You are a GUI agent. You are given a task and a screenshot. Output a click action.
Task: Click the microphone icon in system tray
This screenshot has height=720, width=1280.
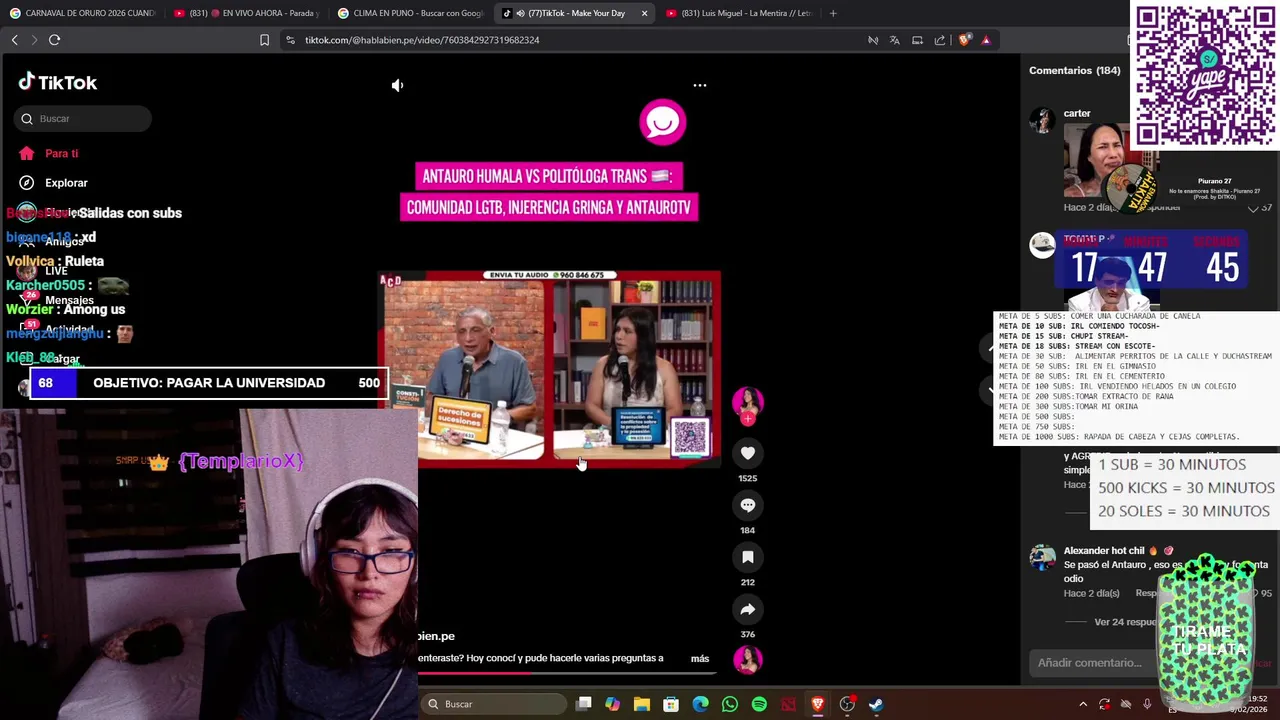pyautogui.click(x=1147, y=704)
